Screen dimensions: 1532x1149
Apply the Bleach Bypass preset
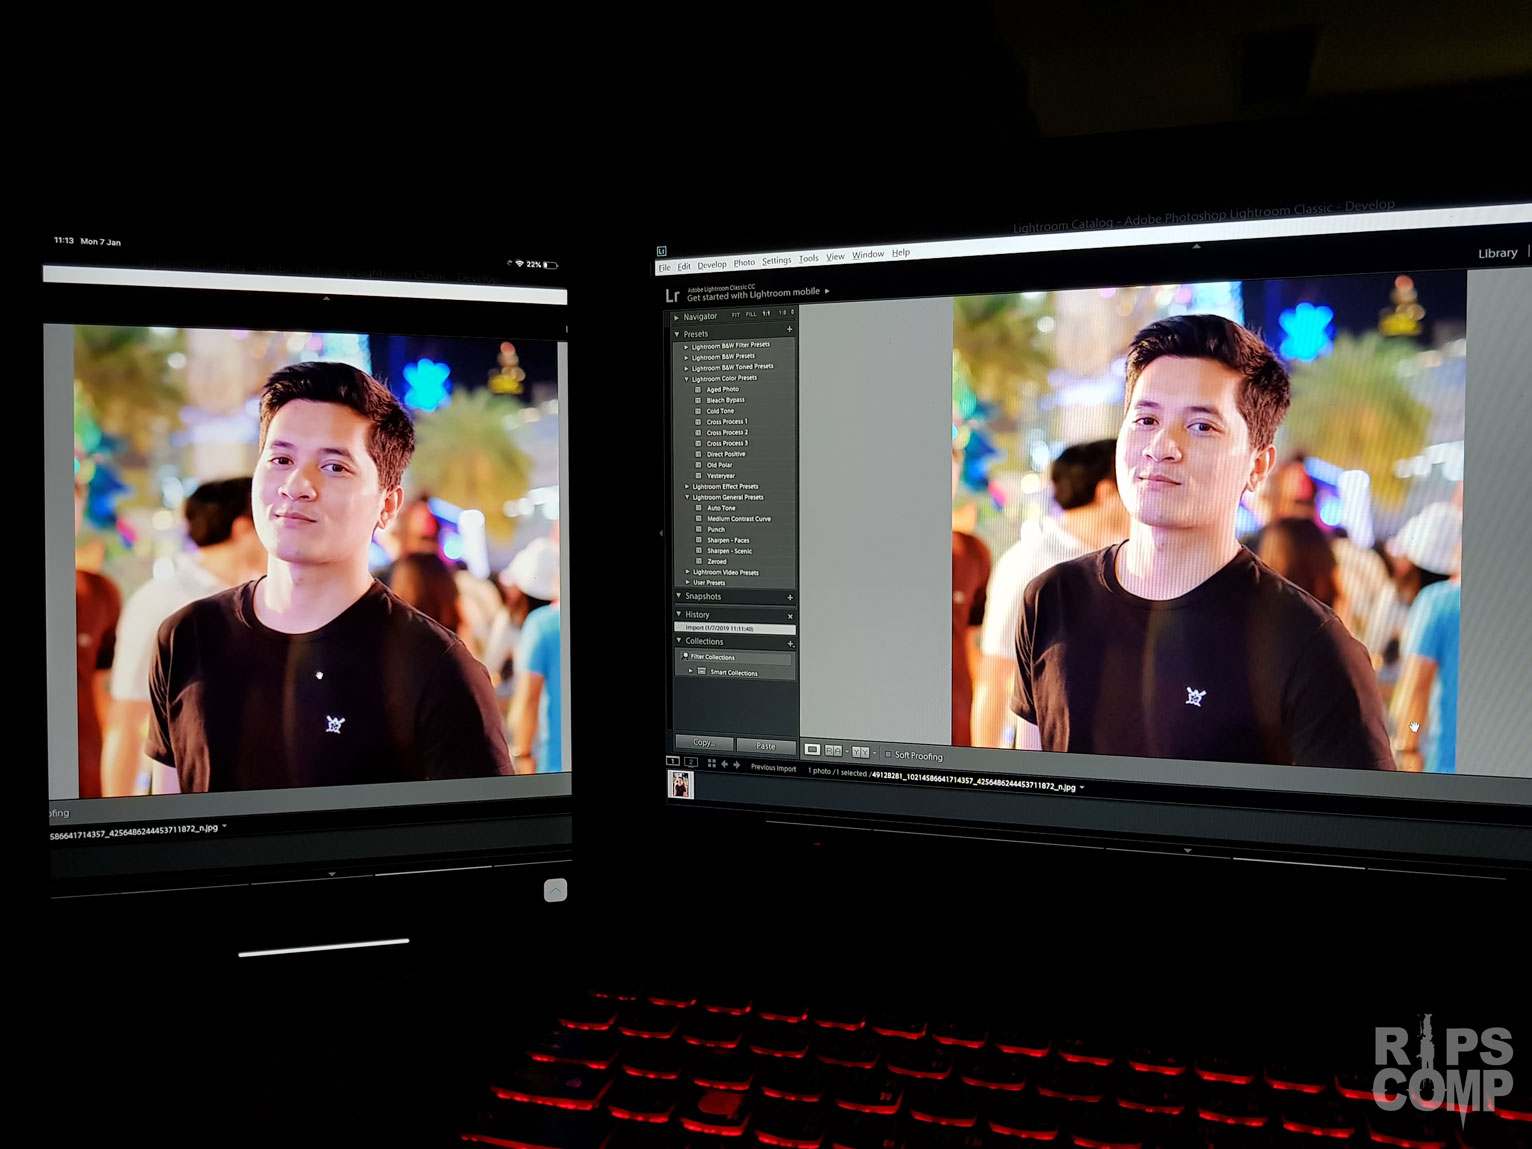725,400
